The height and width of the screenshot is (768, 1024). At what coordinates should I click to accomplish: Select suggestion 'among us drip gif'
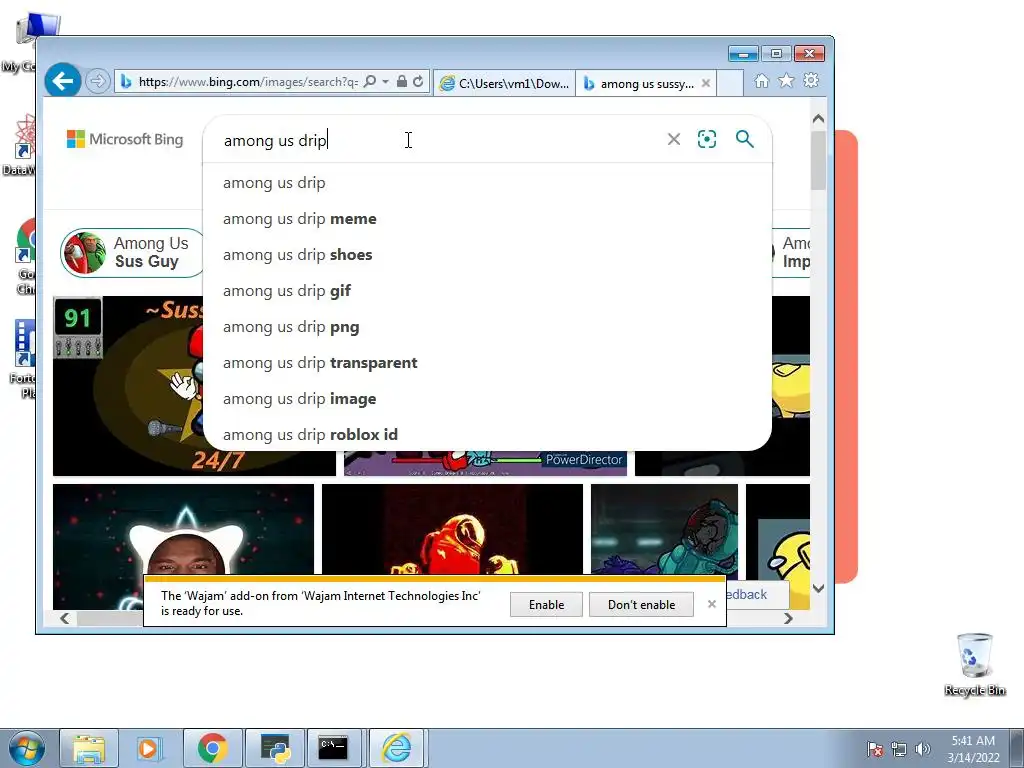point(487,291)
